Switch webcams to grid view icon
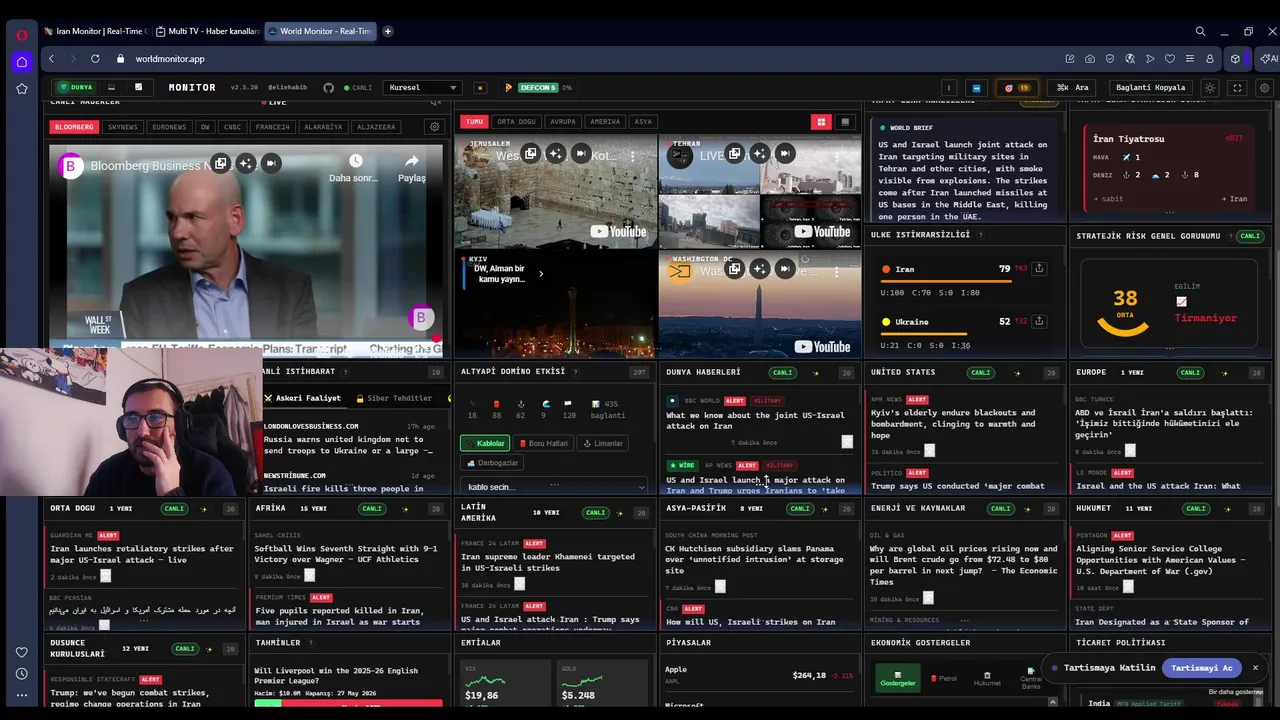Screen dimensions: 1280x720 (x=821, y=122)
